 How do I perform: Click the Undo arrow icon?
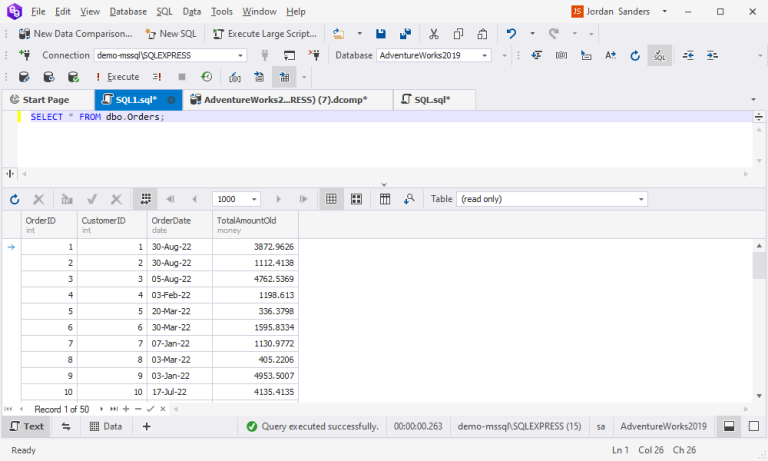(x=511, y=34)
